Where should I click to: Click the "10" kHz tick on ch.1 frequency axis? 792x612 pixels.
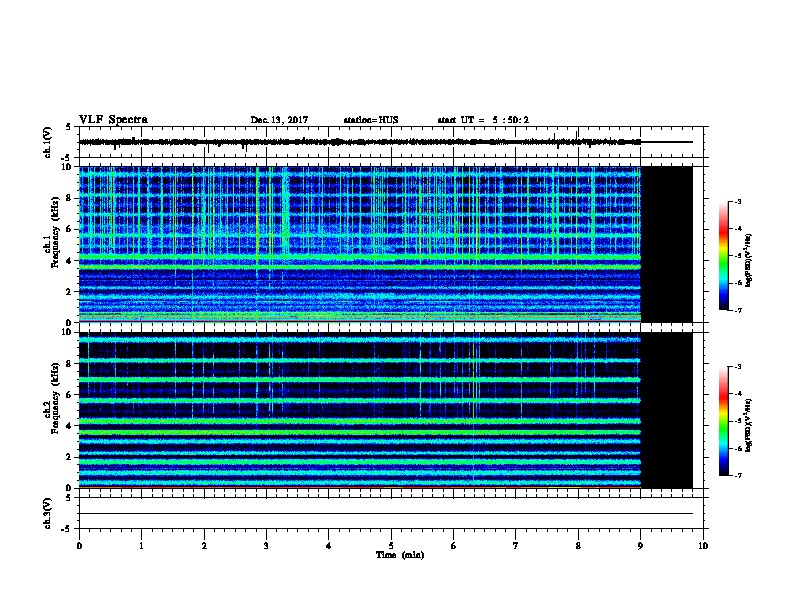tap(68, 167)
